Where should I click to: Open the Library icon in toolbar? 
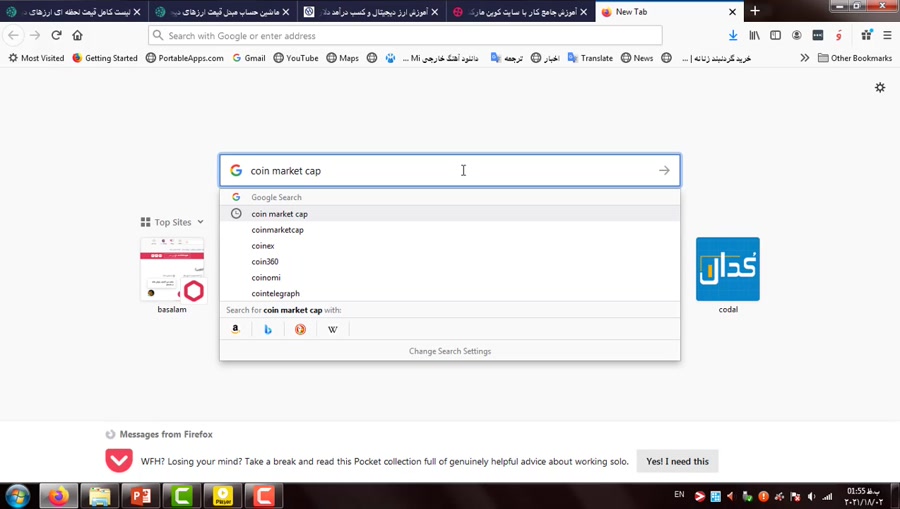pos(754,36)
